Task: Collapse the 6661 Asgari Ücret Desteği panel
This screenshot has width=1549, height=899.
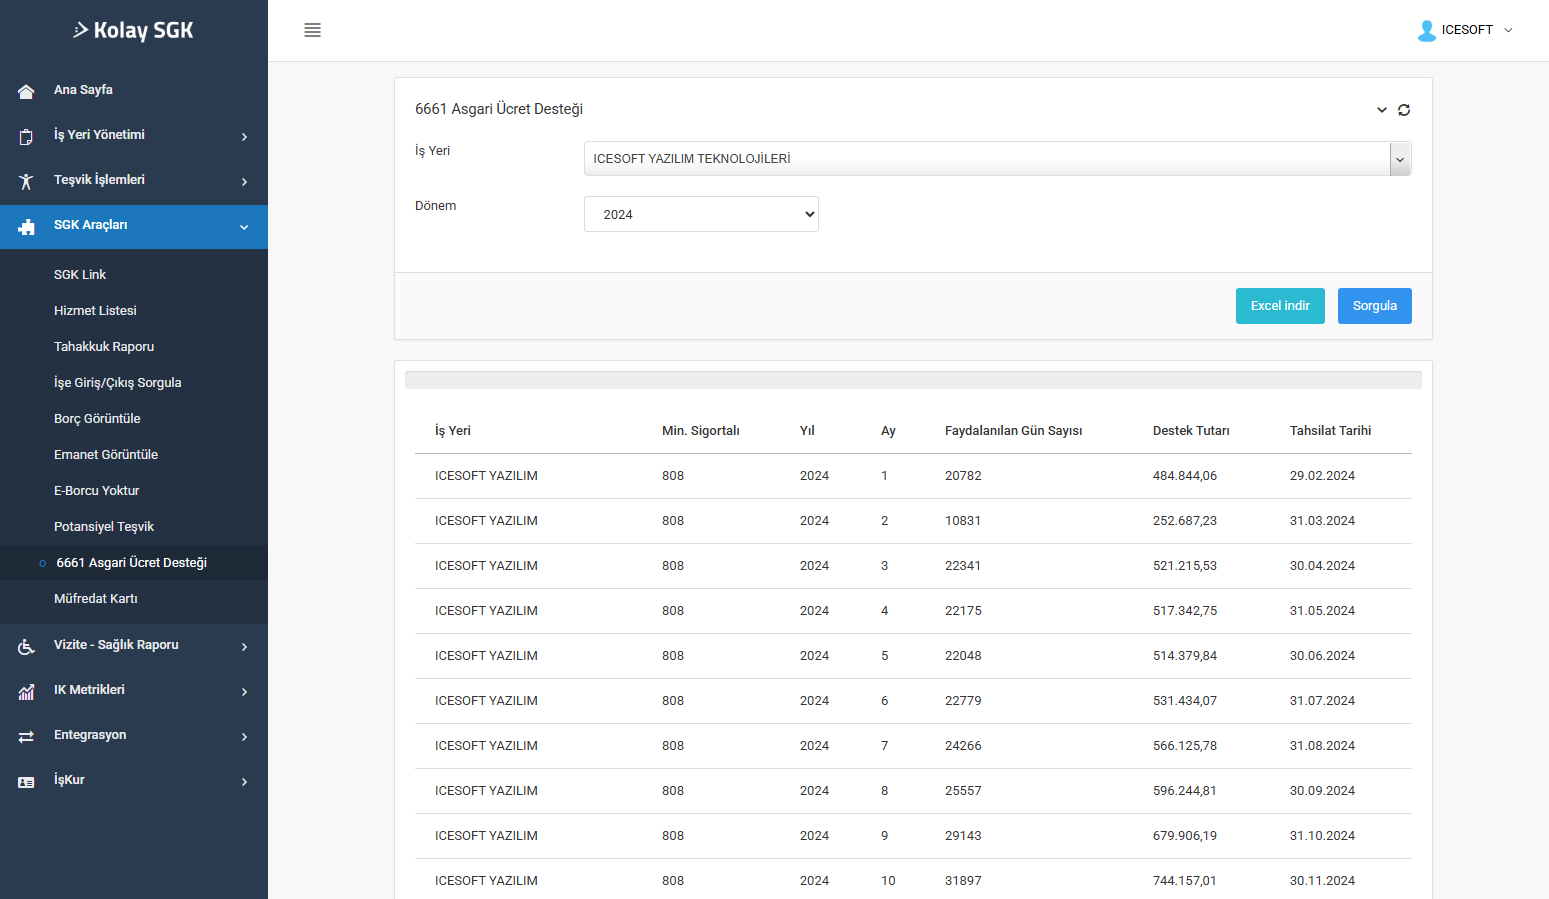Action: tap(1382, 110)
